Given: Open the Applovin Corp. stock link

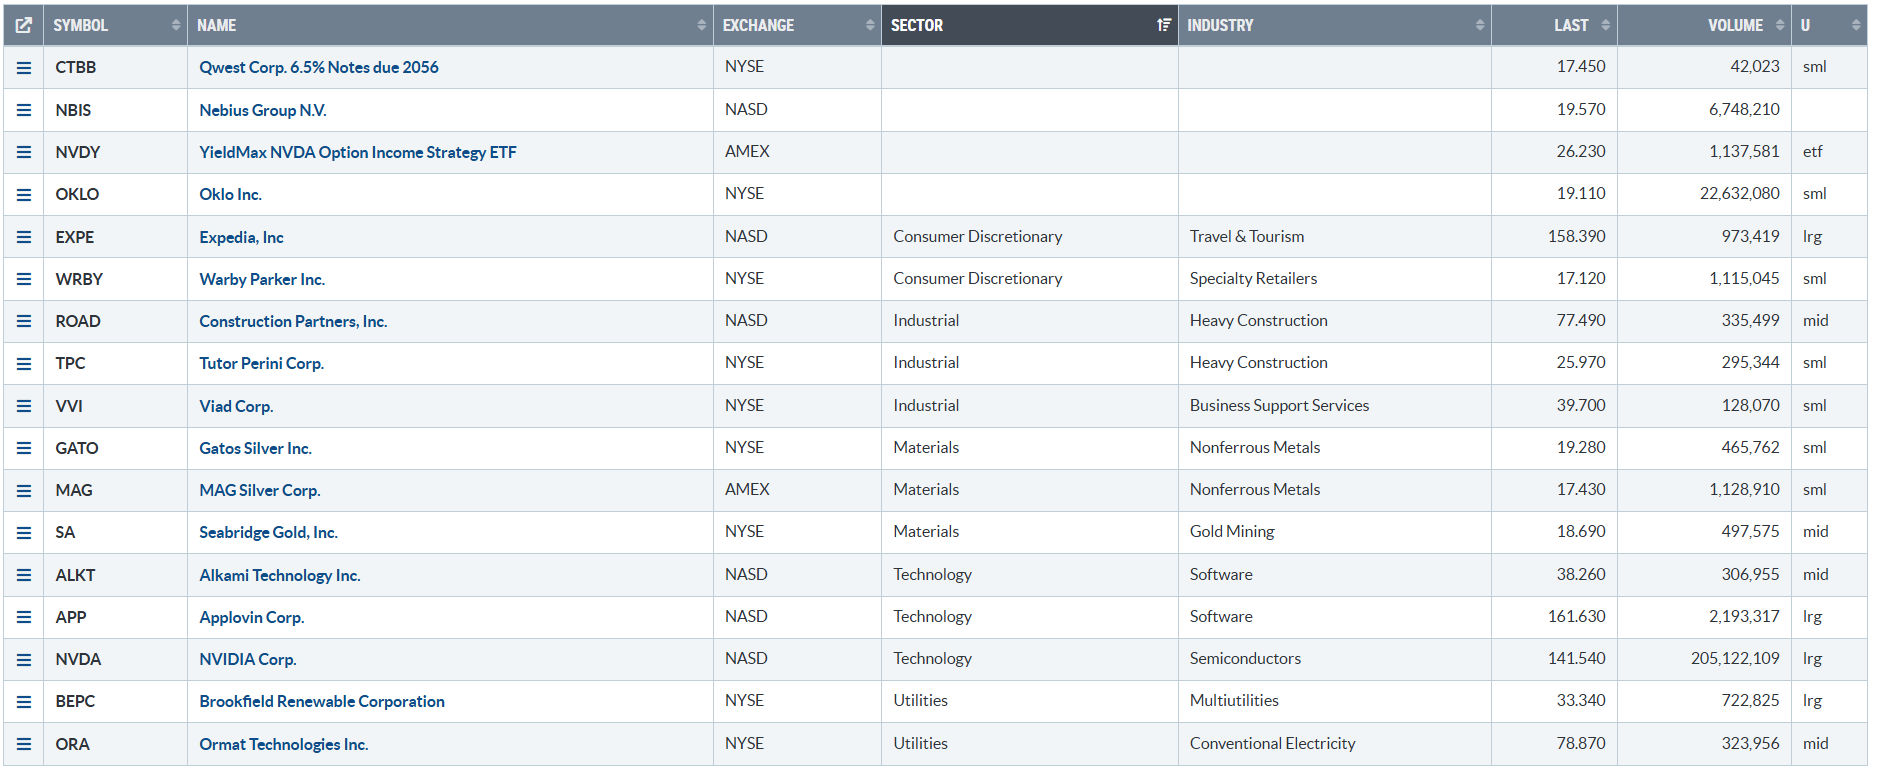Looking at the screenshot, I should [x=252, y=618].
